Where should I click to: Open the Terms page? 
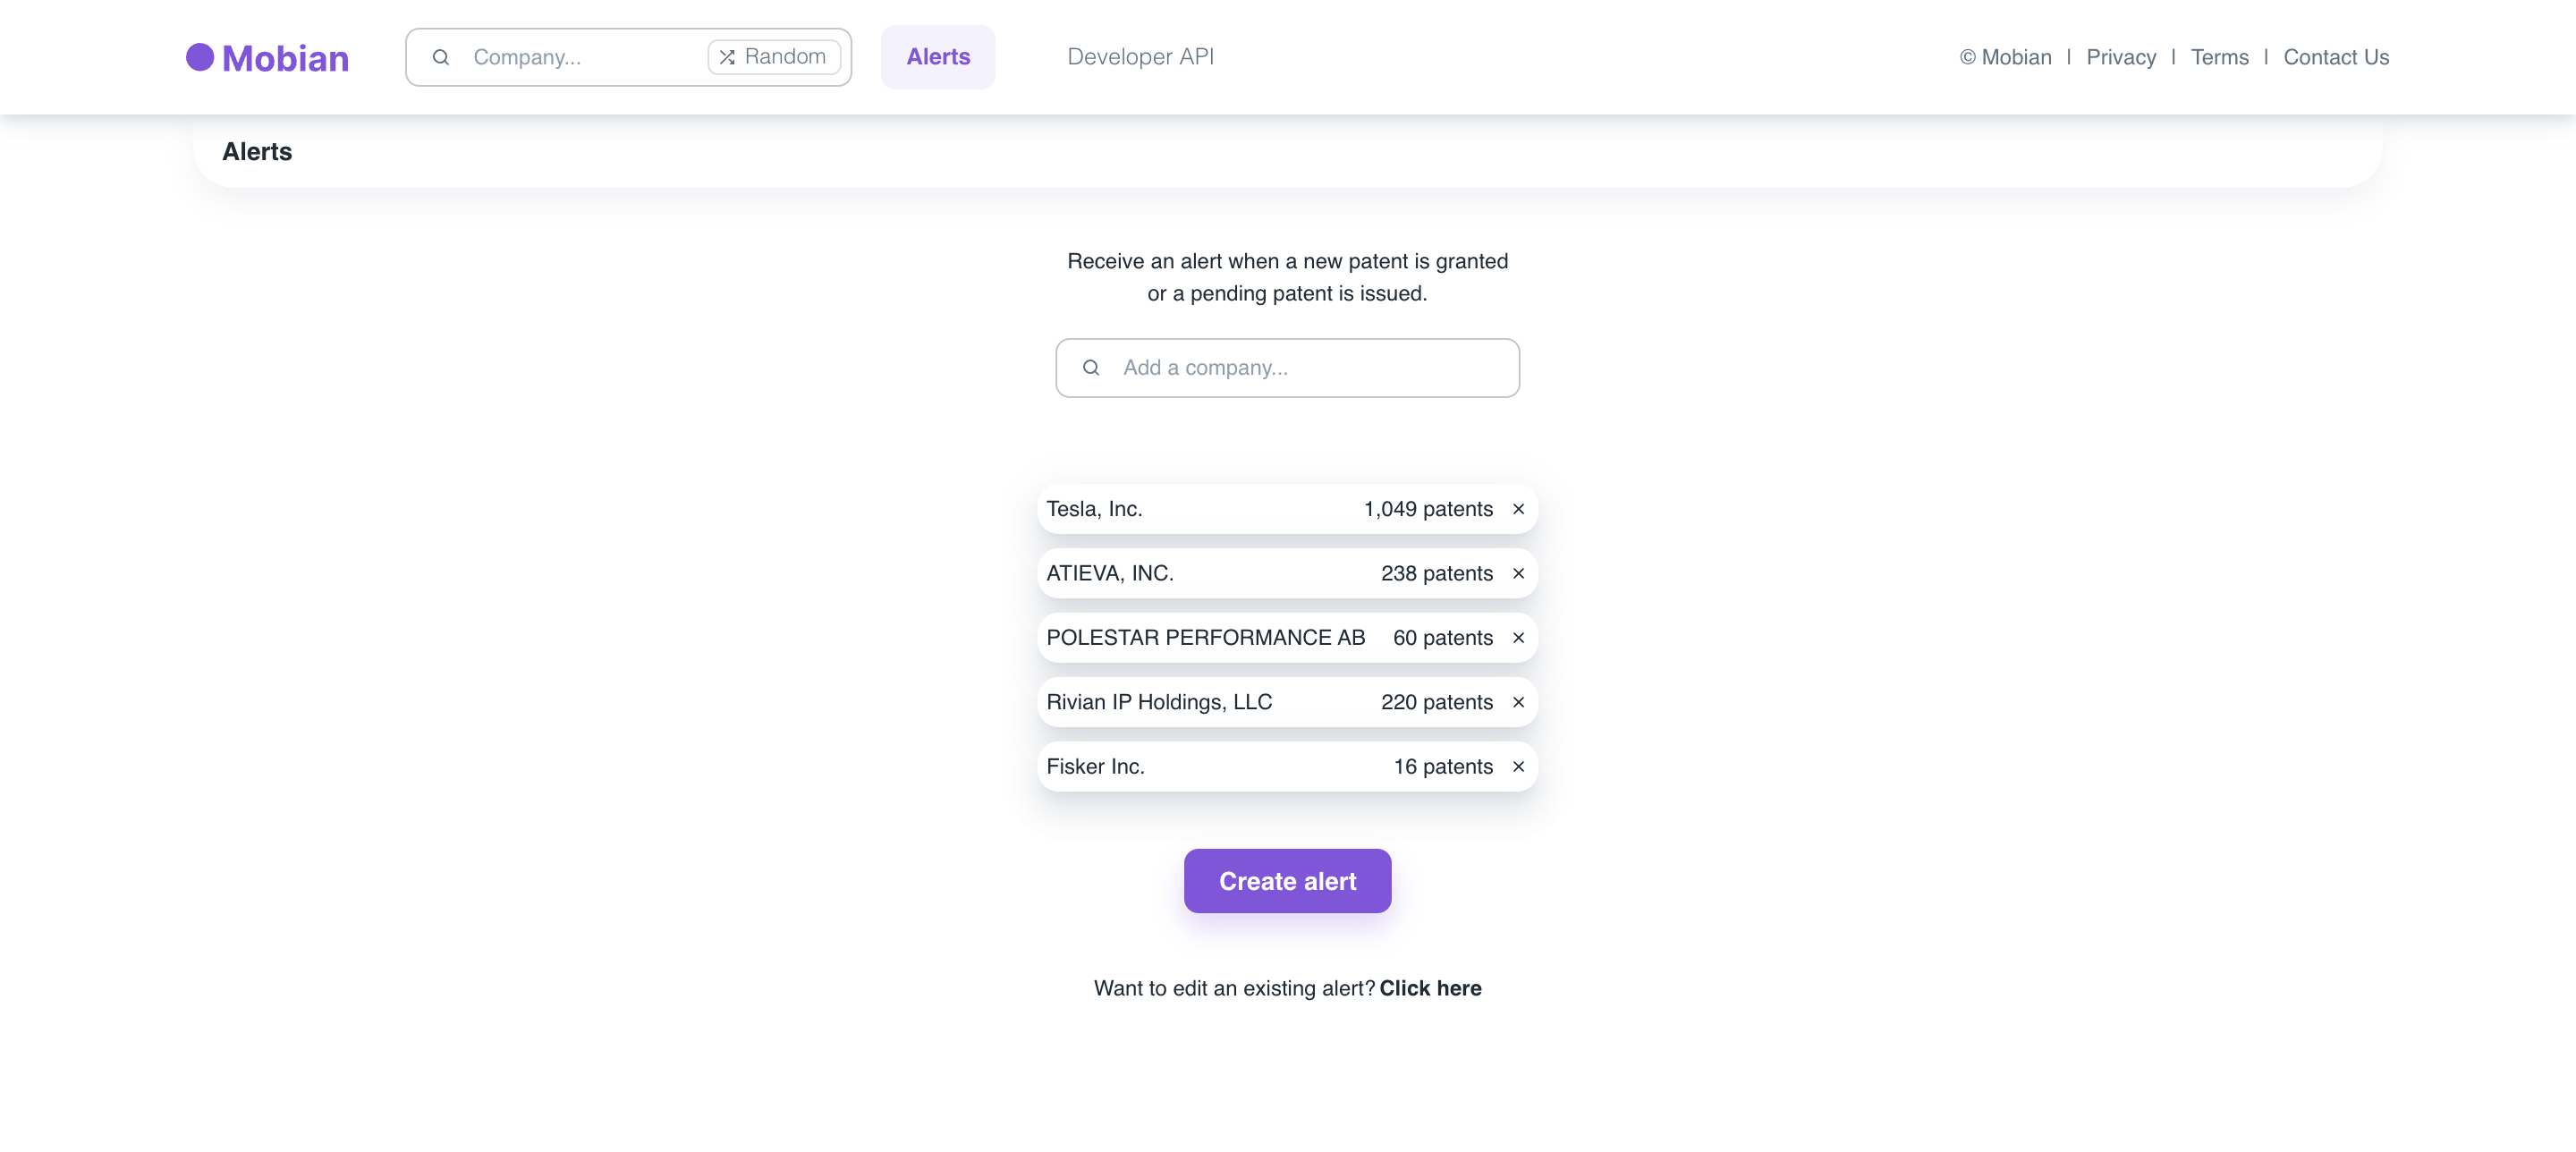[2219, 57]
